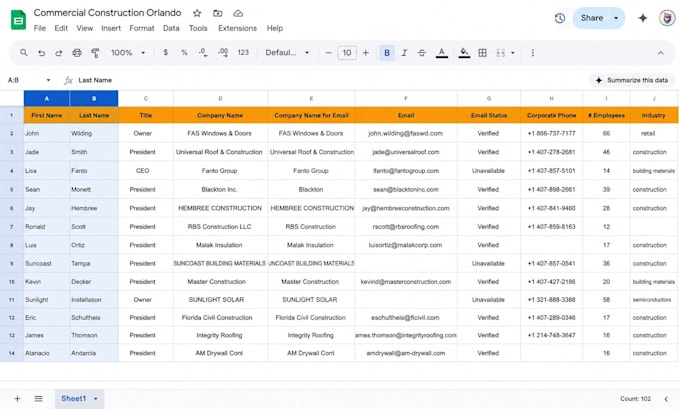Click the Share button
680x409 pixels.
(x=592, y=18)
